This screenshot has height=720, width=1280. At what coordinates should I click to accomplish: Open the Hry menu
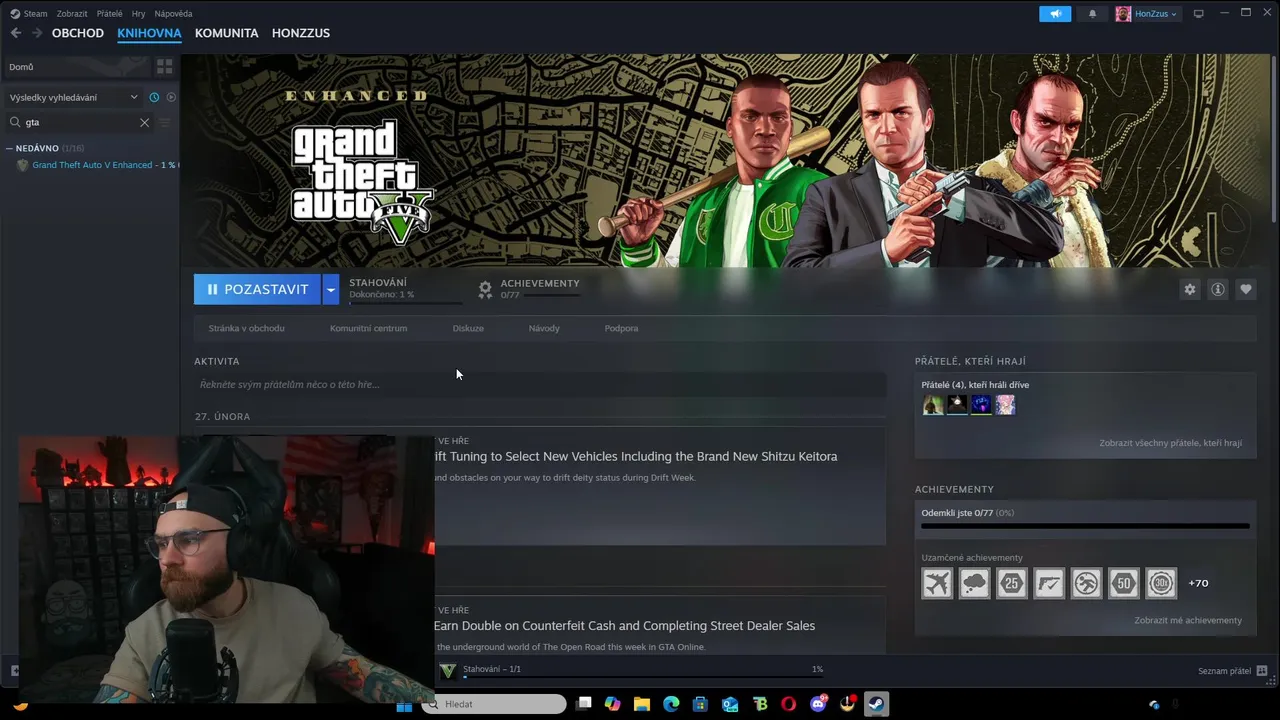[138, 14]
